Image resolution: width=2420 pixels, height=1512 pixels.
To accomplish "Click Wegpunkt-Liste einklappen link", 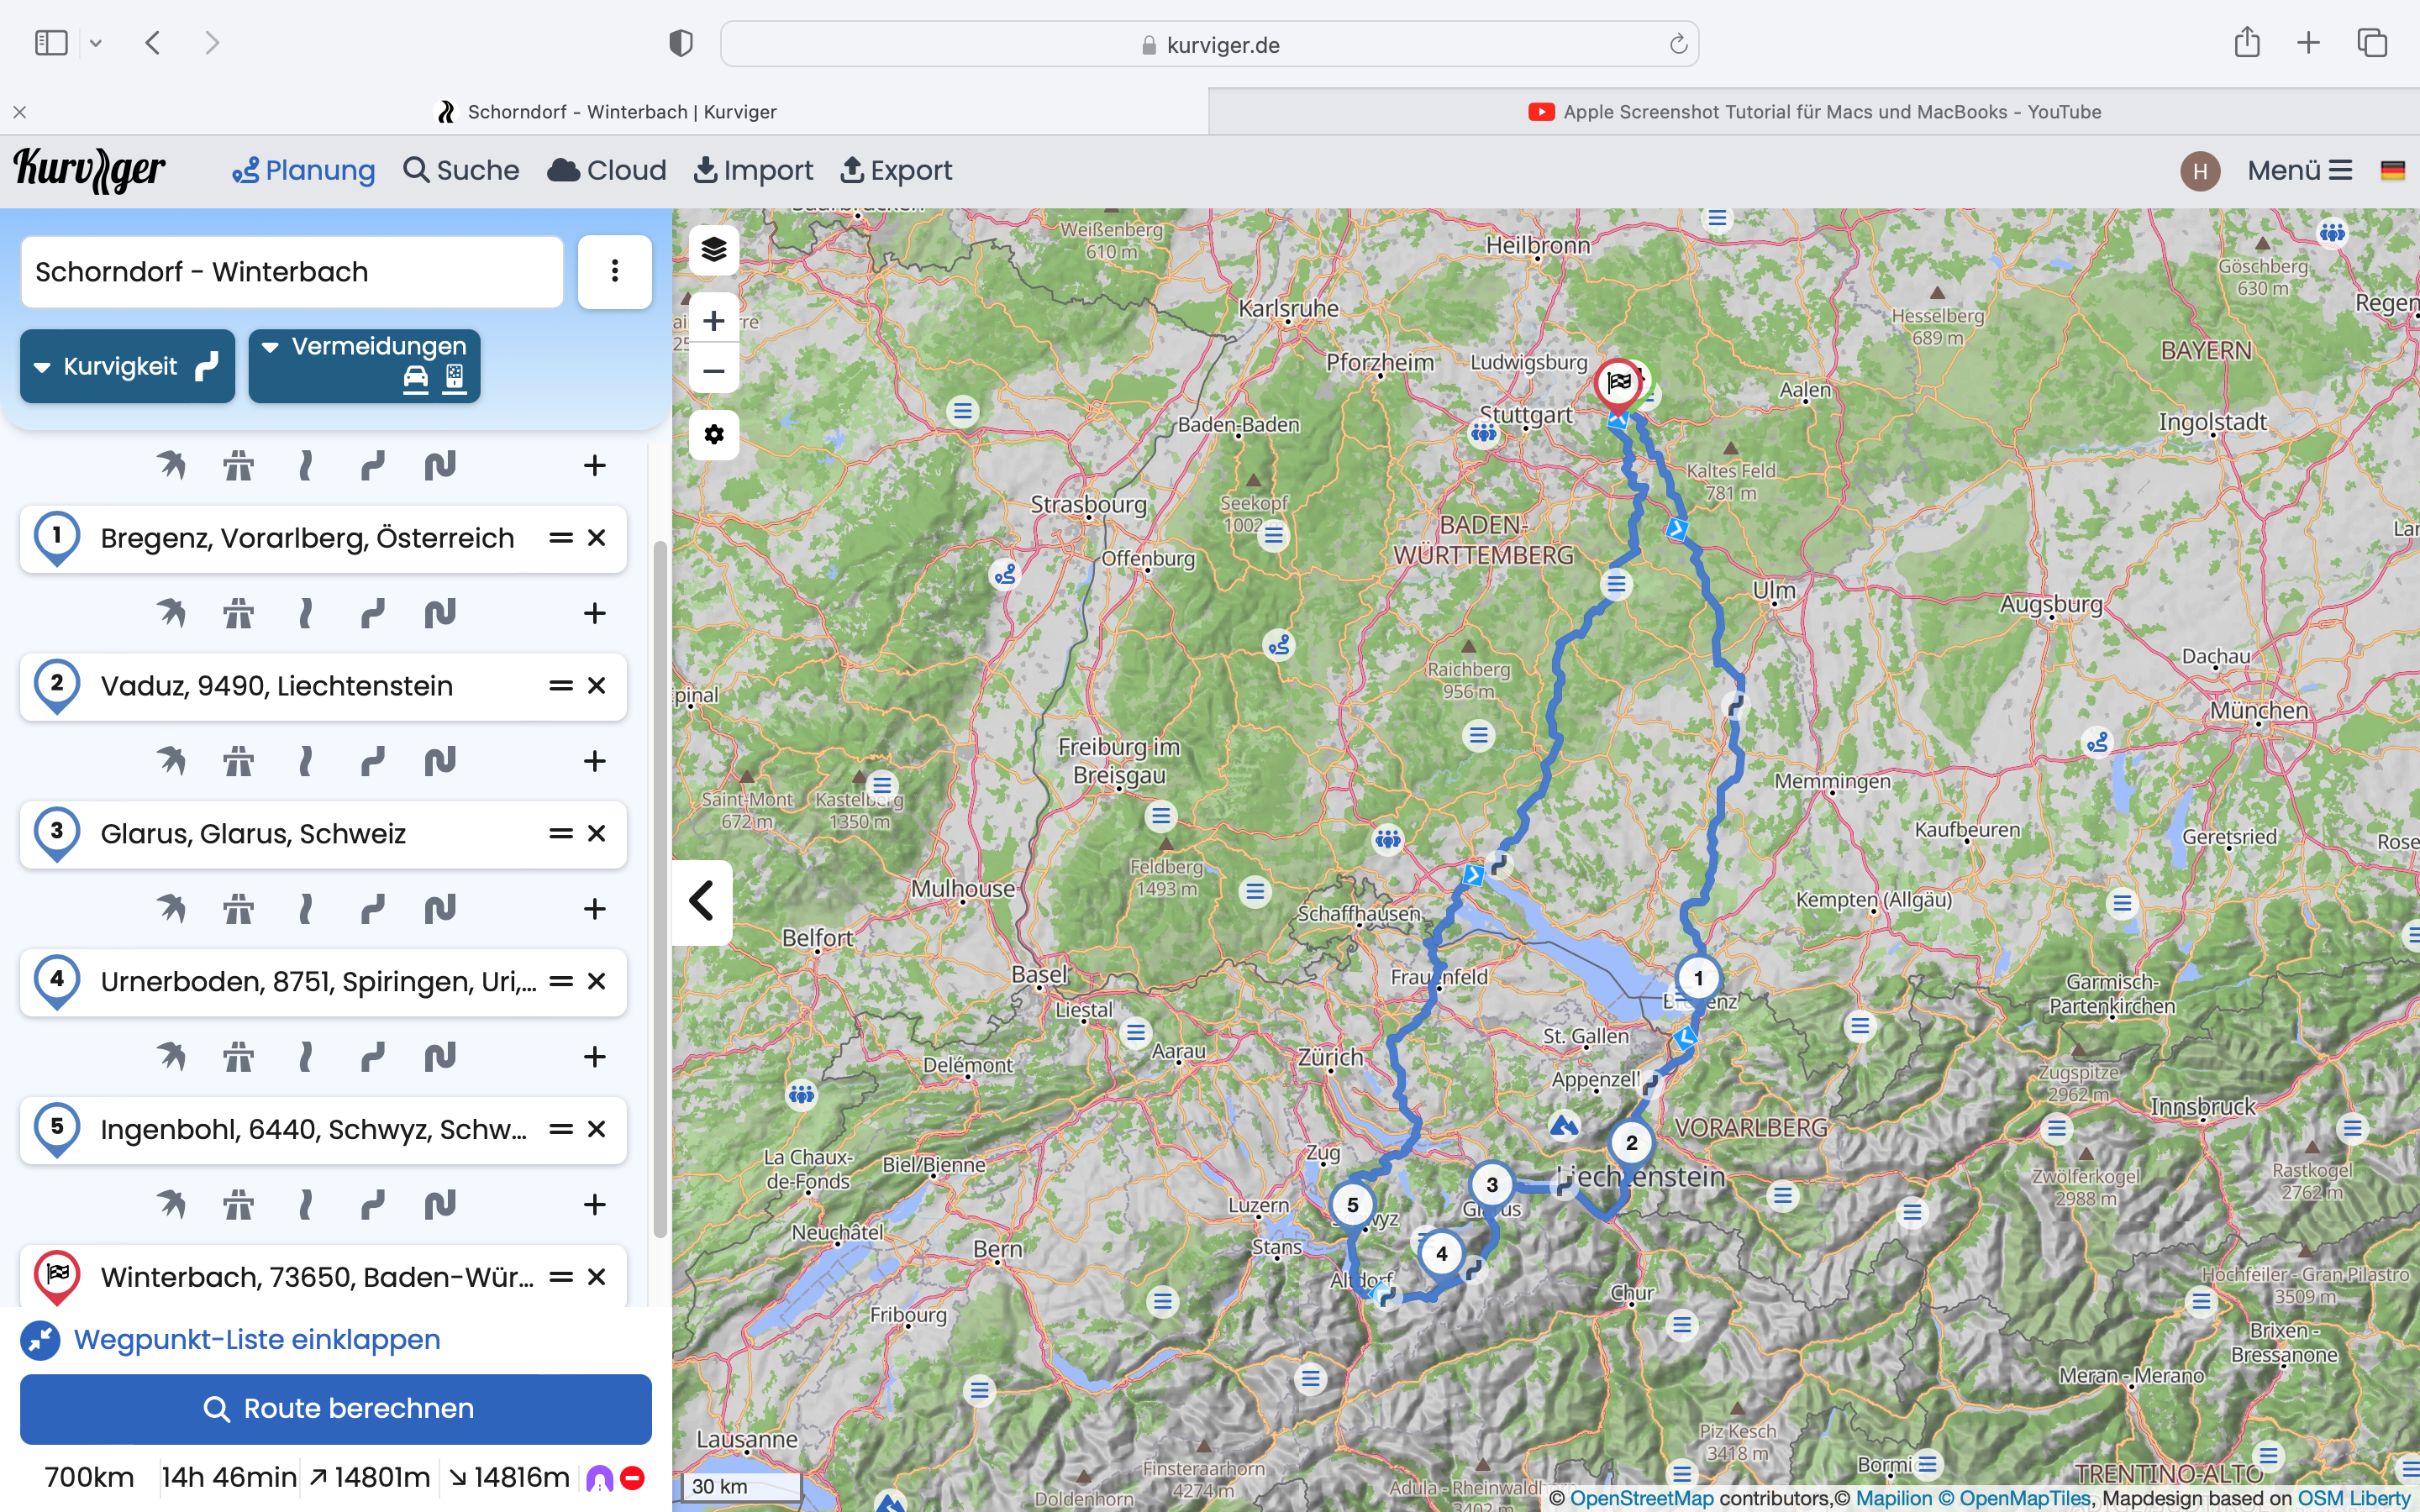I will [231, 1339].
